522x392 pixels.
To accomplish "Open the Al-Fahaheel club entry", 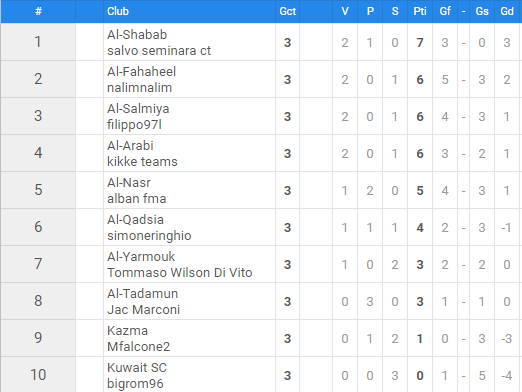I will click(141, 72).
